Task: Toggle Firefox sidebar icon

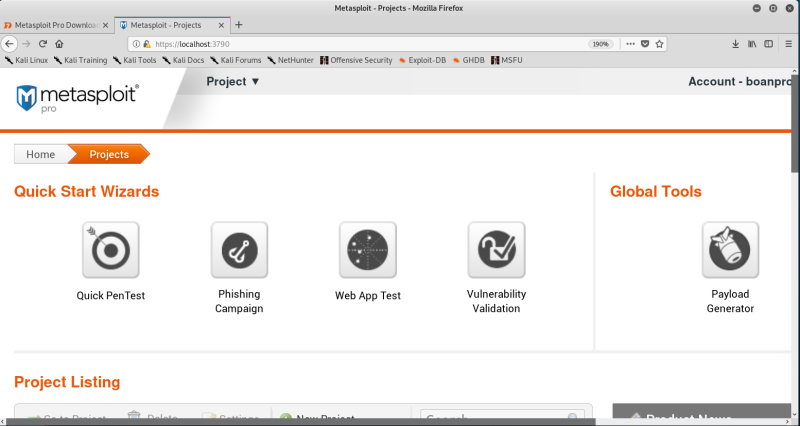Action: coord(768,44)
